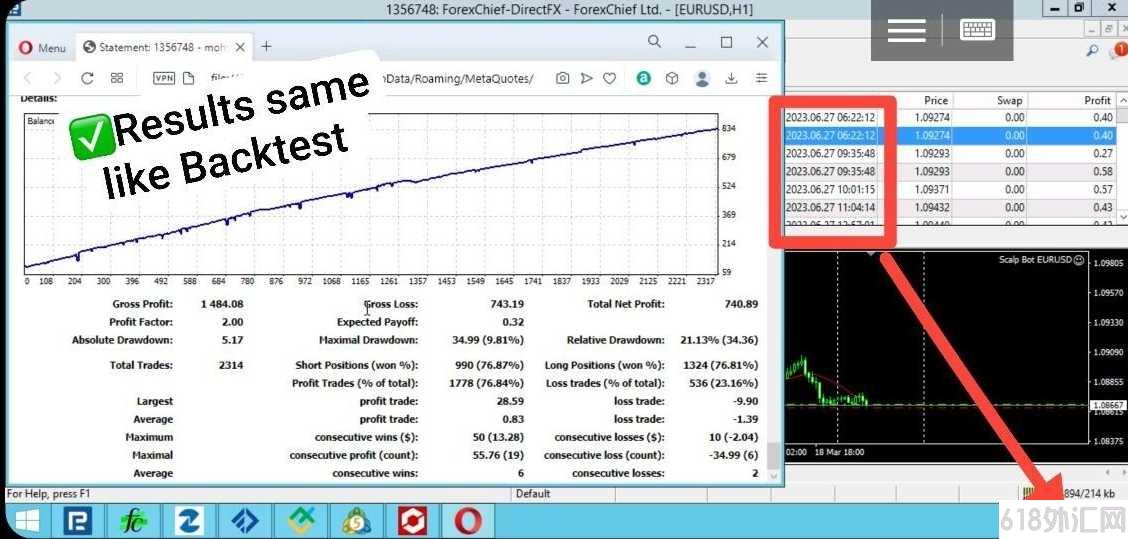Open the Speed Dial grid icon
Viewport: 1128px width, 539px height.
117,78
